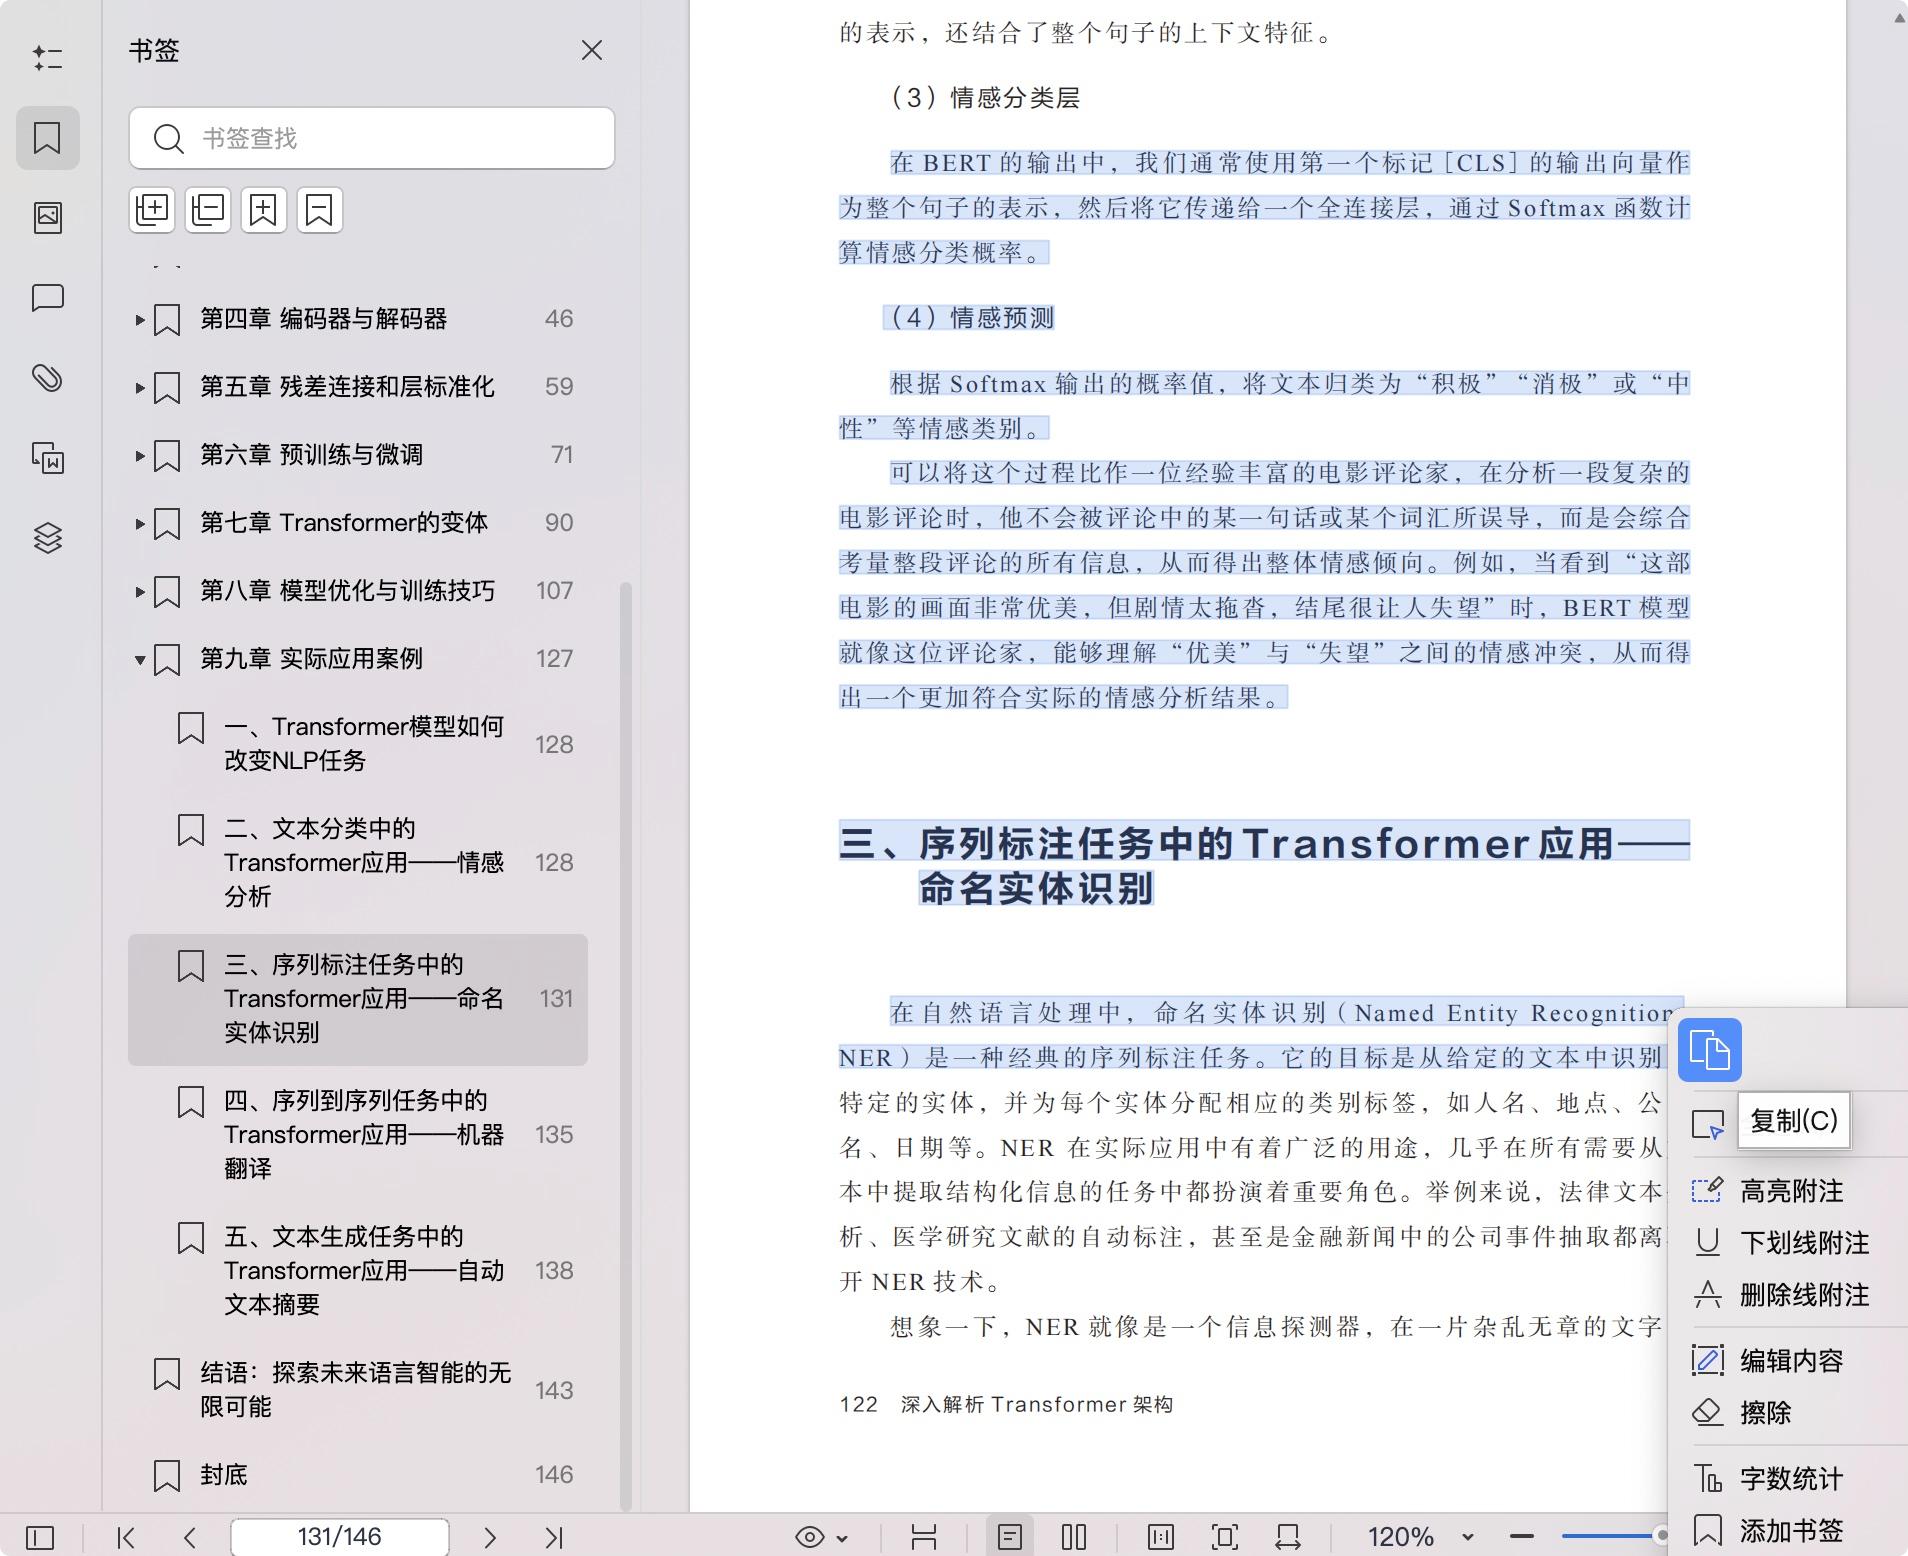The height and width of the screenshot is (1556, 1908).
Task: Go to the first page
Action: pyautogui.click(x=126, y=1537)
